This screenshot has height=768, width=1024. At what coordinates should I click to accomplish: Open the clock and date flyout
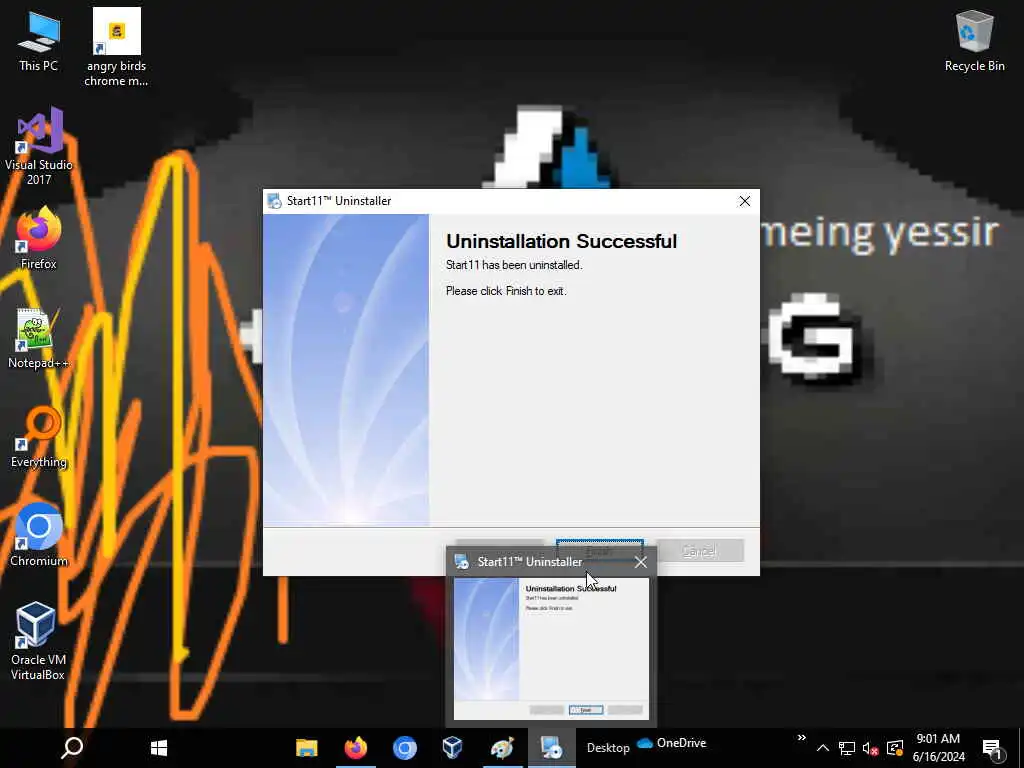pyautogui.click(x=938, y=748)
